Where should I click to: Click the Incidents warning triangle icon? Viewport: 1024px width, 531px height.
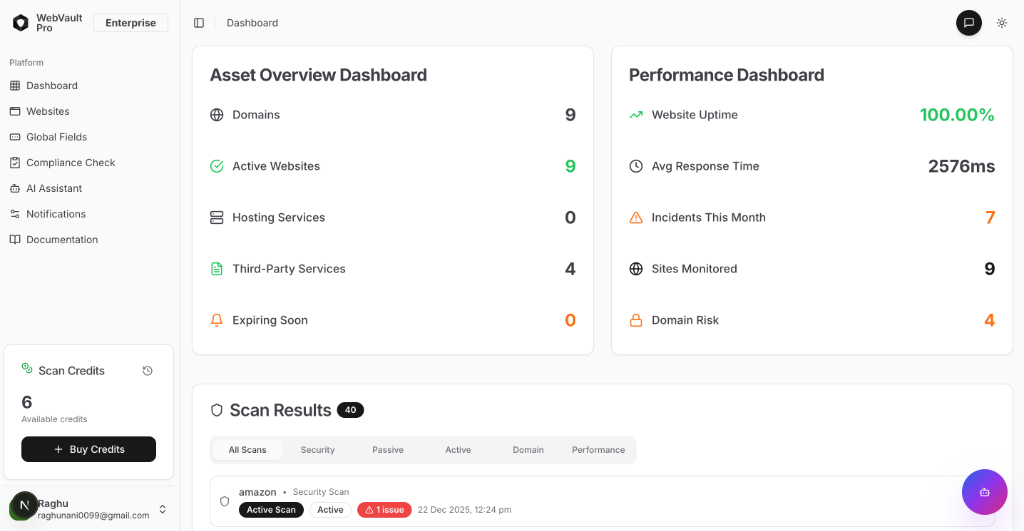click(636, 218)
